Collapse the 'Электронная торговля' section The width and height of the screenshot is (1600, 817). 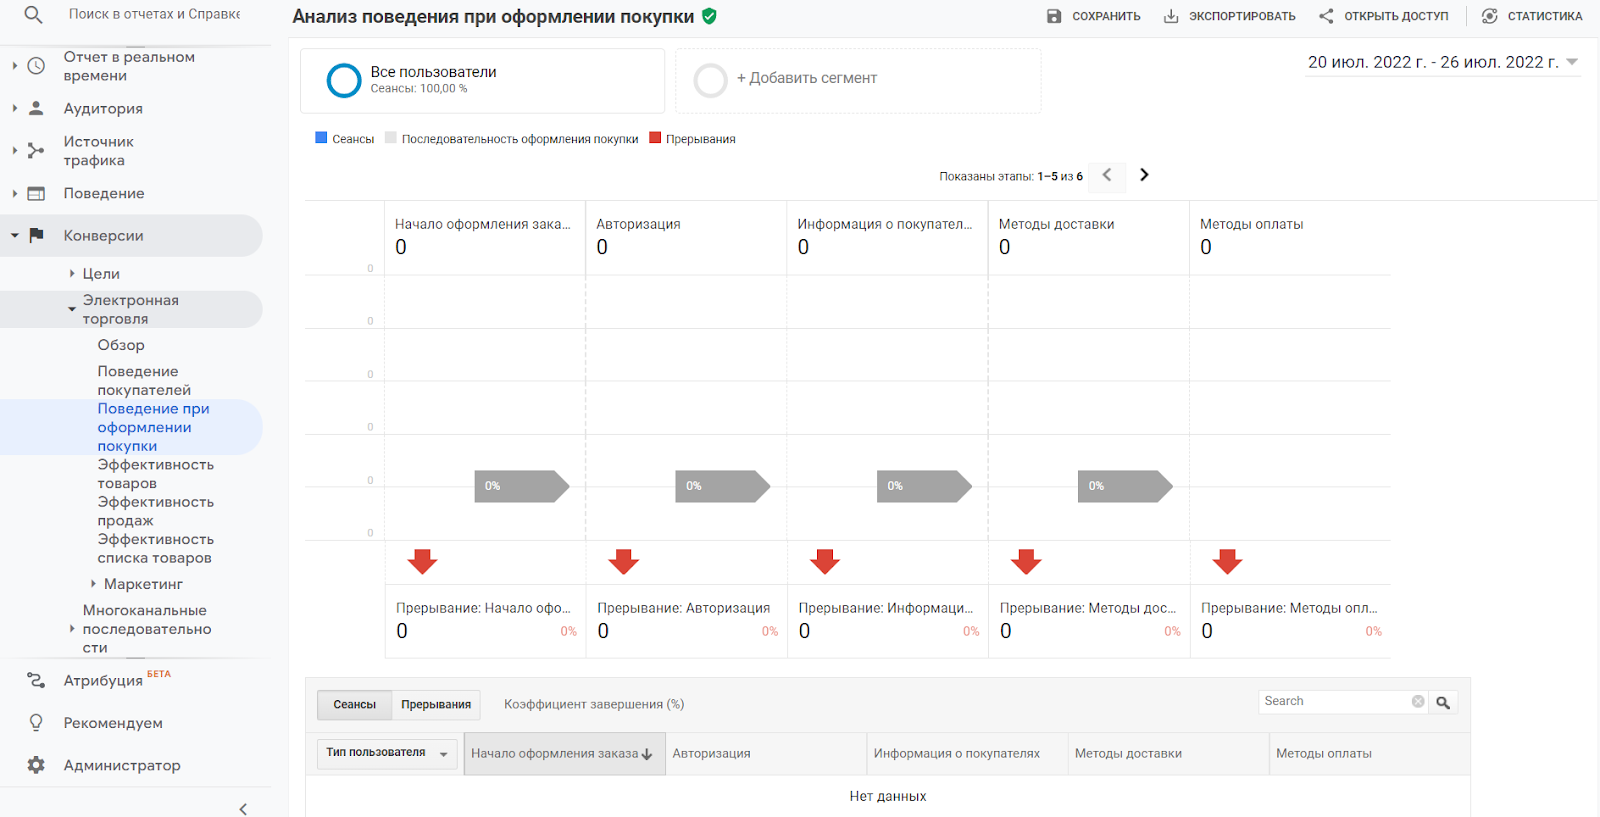[x=72, y=310]
